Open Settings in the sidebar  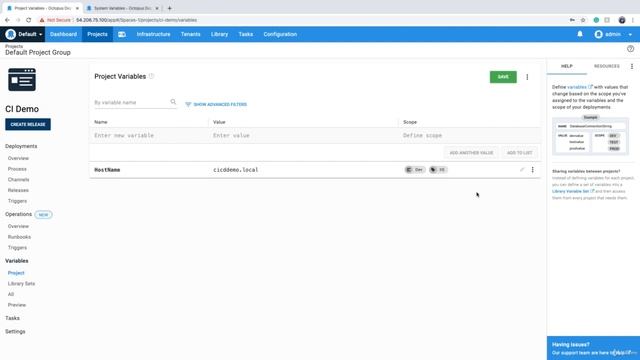tap(15, 331)
